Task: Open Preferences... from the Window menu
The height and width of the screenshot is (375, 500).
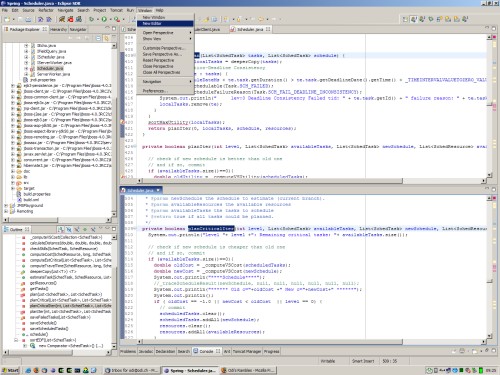Action: (165, 91)
